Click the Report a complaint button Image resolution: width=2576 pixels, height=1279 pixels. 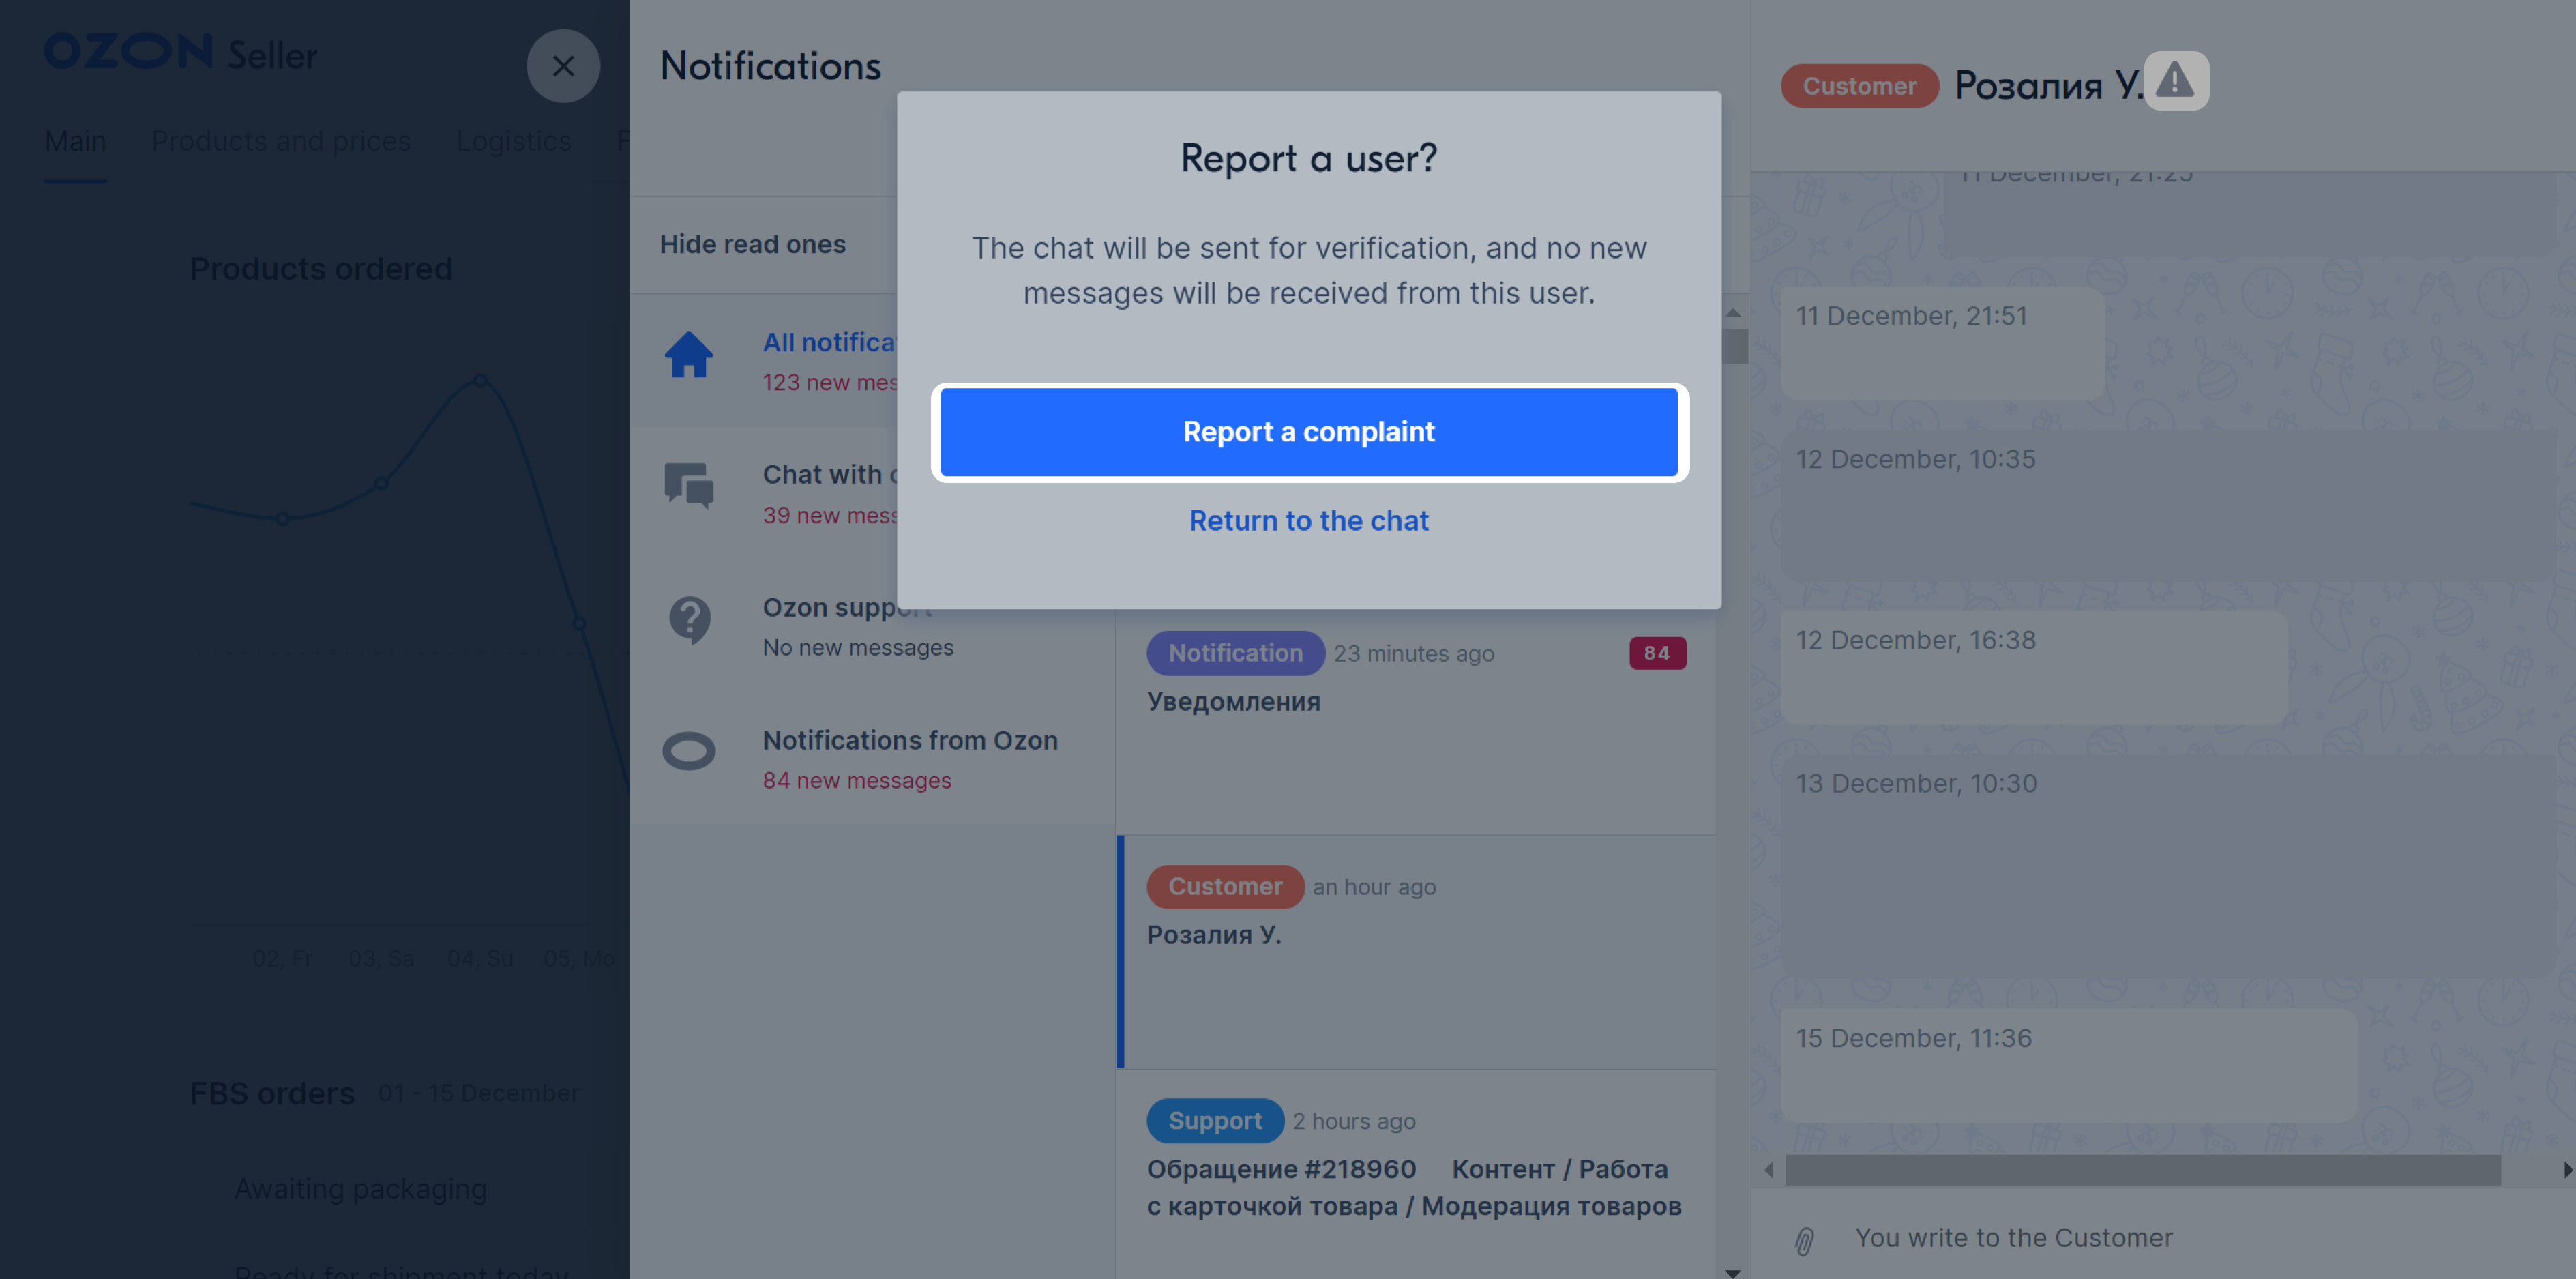1309,432
